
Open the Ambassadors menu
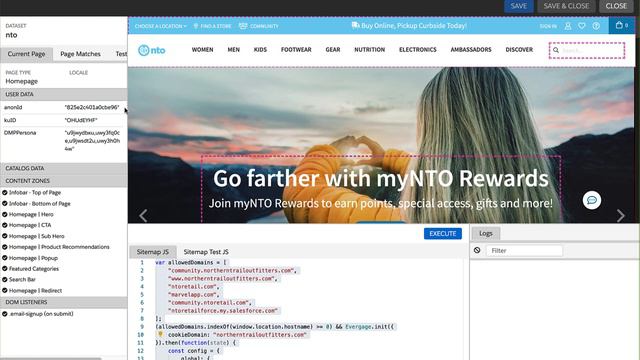click(x=471, y=49)
